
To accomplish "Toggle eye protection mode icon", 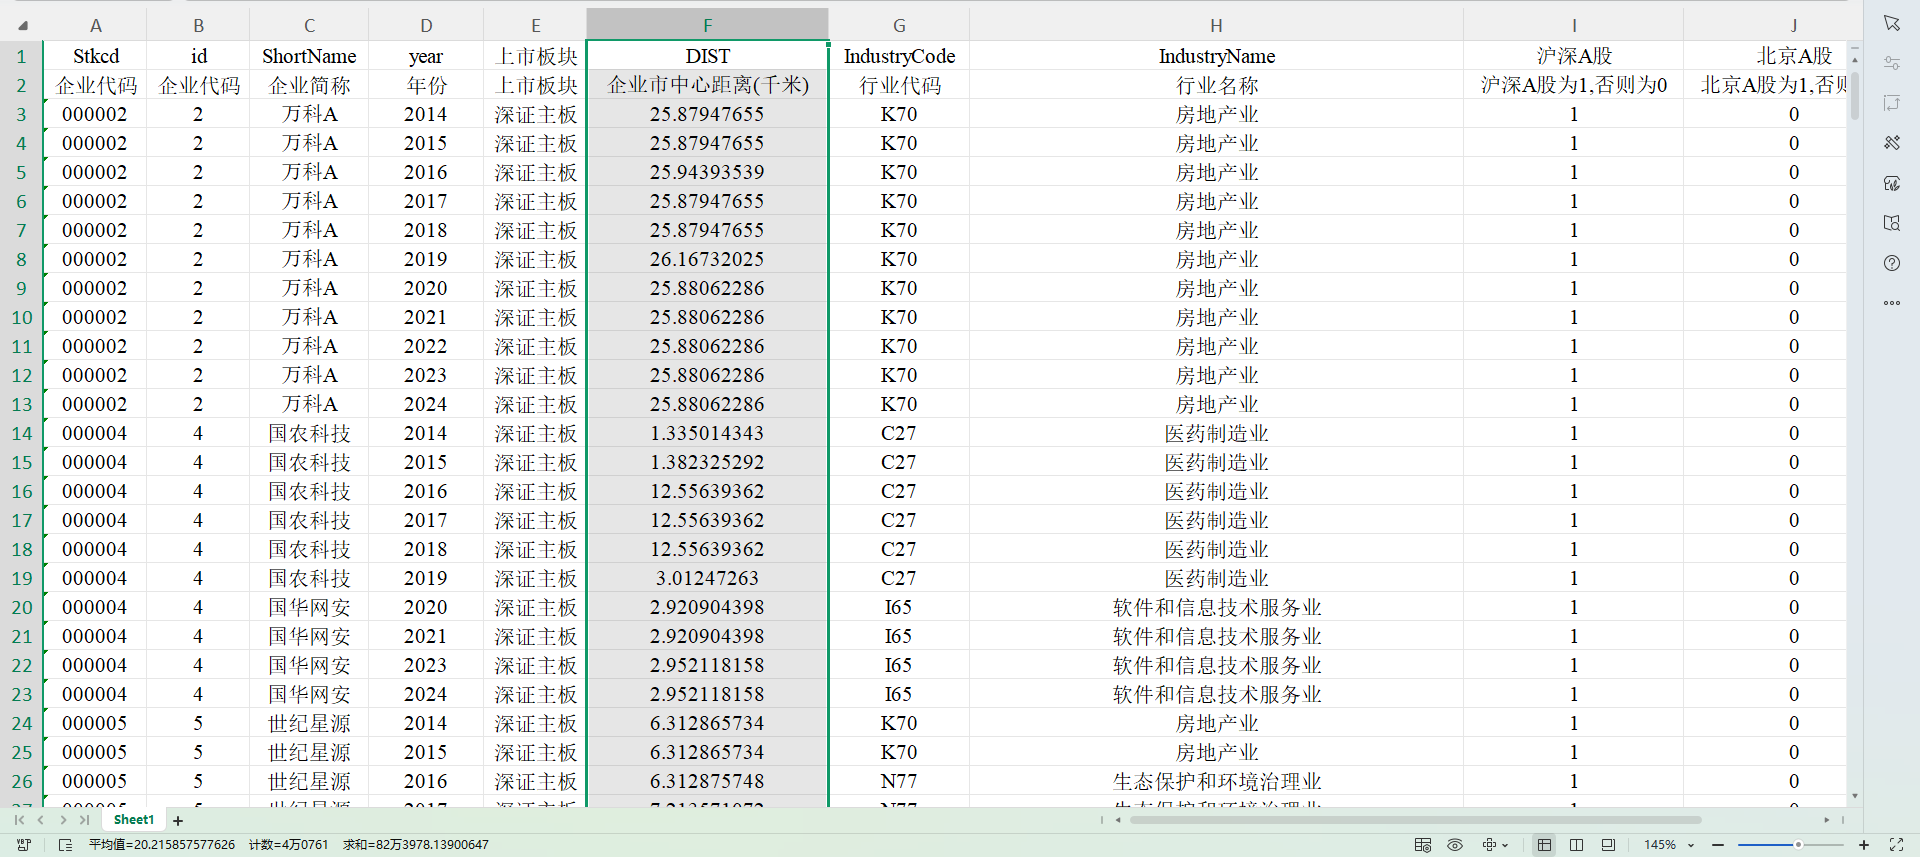I will pyautogui.click(x=1455, y=845).
